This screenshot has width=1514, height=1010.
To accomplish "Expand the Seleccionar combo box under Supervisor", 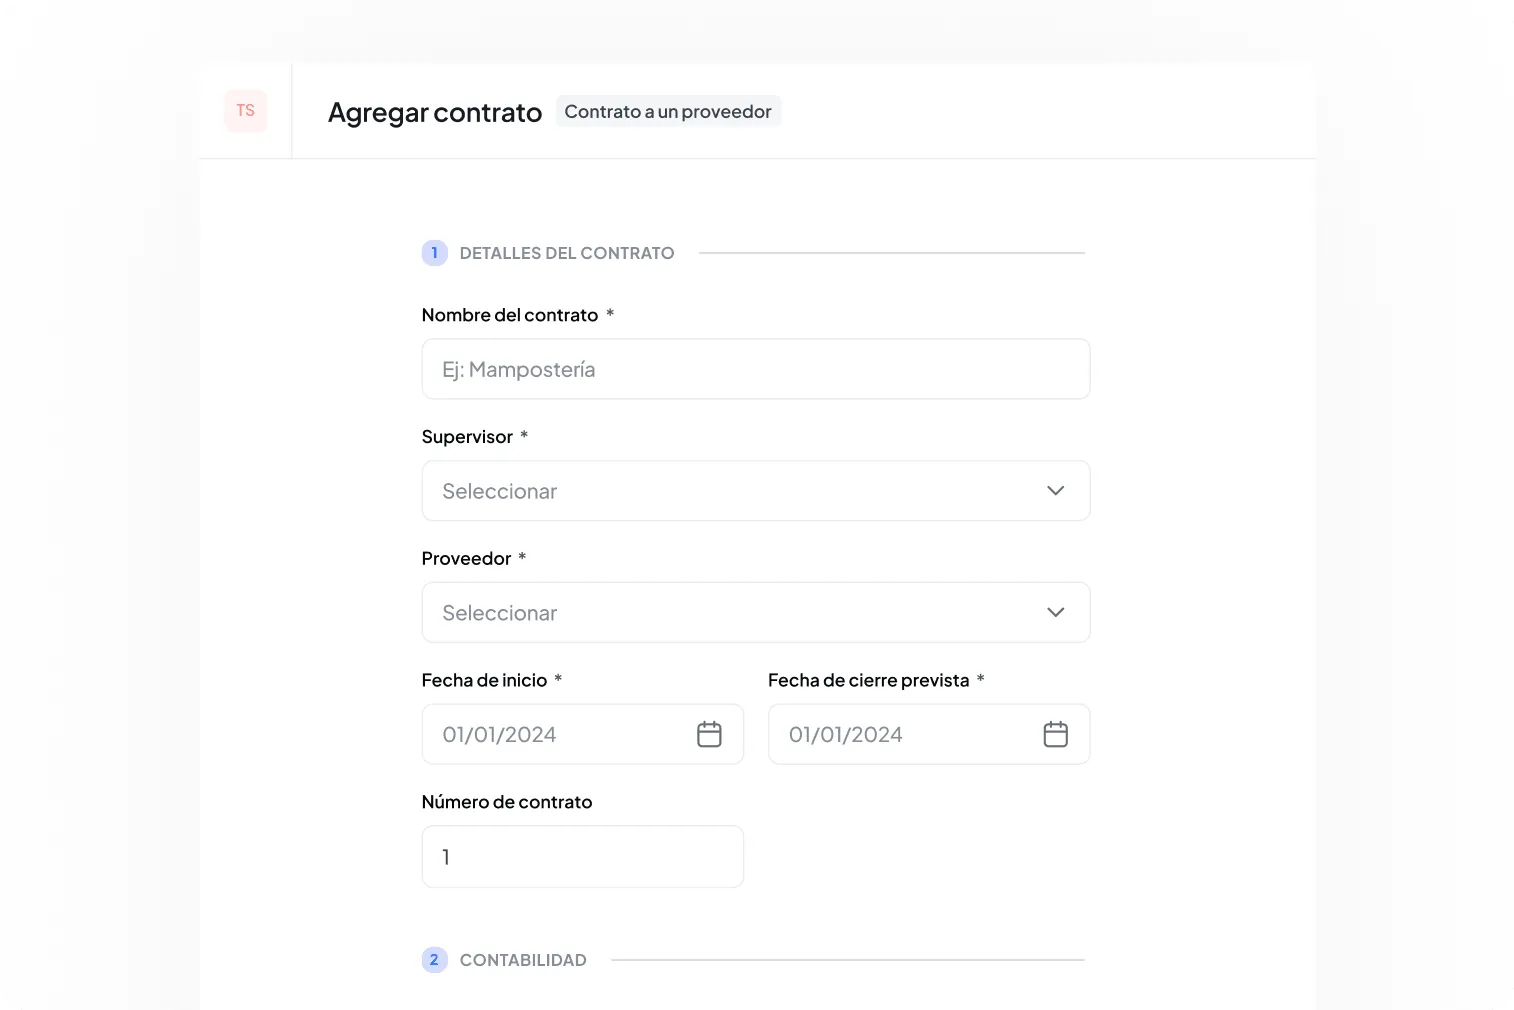I will [700, 490].
